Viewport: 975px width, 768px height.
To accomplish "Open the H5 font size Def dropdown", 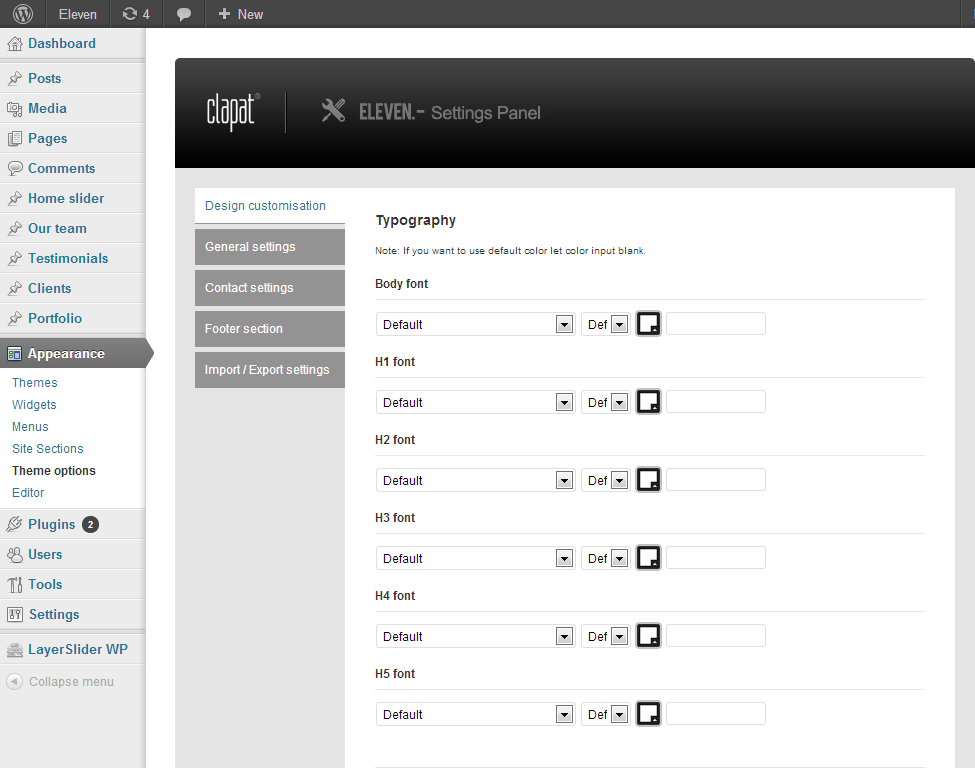I will click(x=606, y=714).
